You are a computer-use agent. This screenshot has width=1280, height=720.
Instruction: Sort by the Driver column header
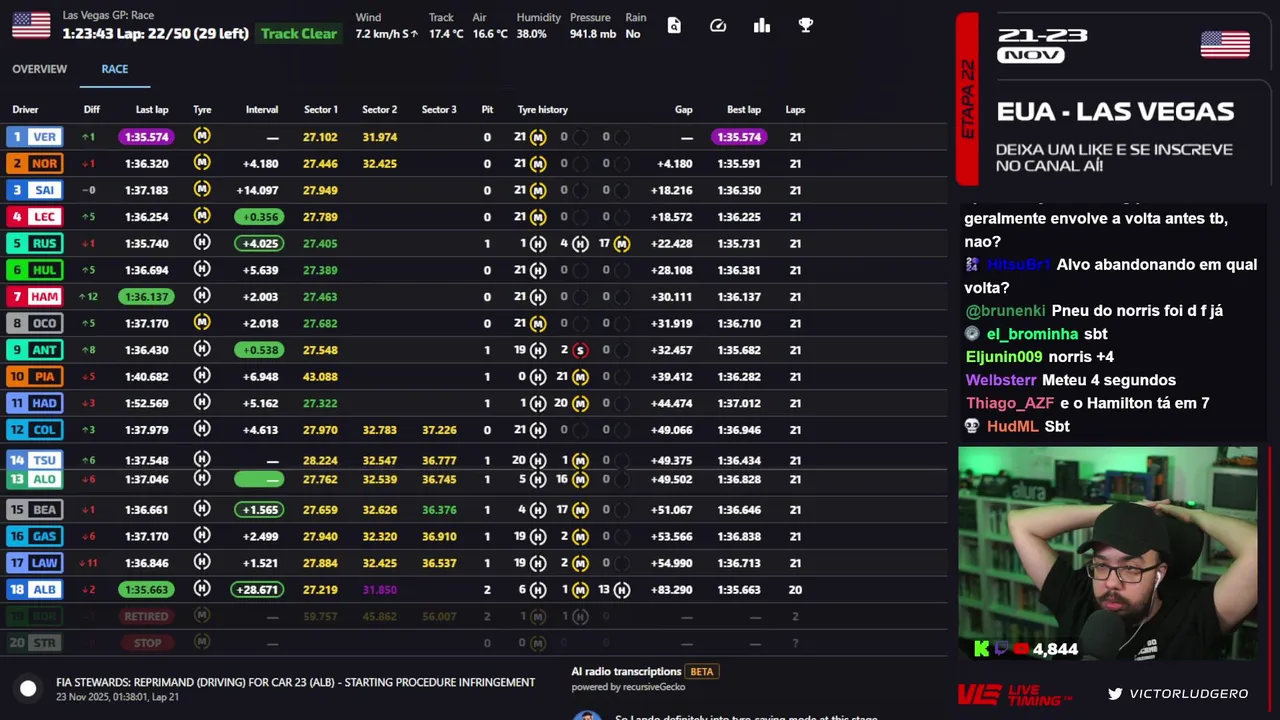pyautogui.click(x=25, y=110)
